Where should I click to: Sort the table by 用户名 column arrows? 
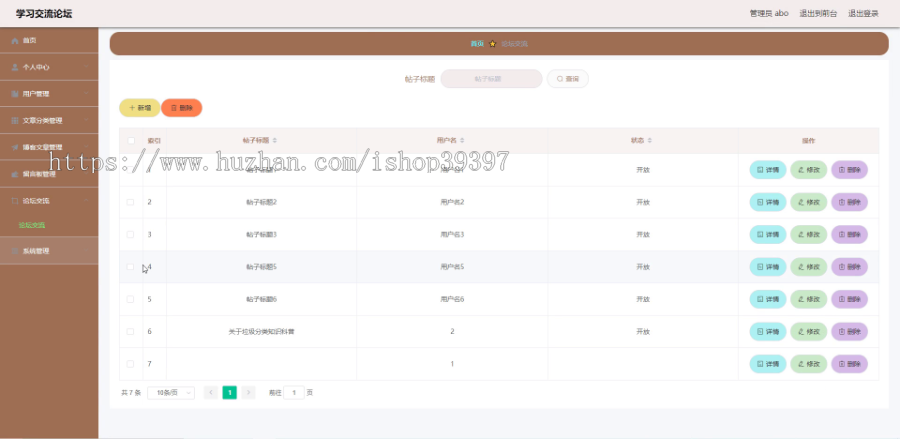462,141
